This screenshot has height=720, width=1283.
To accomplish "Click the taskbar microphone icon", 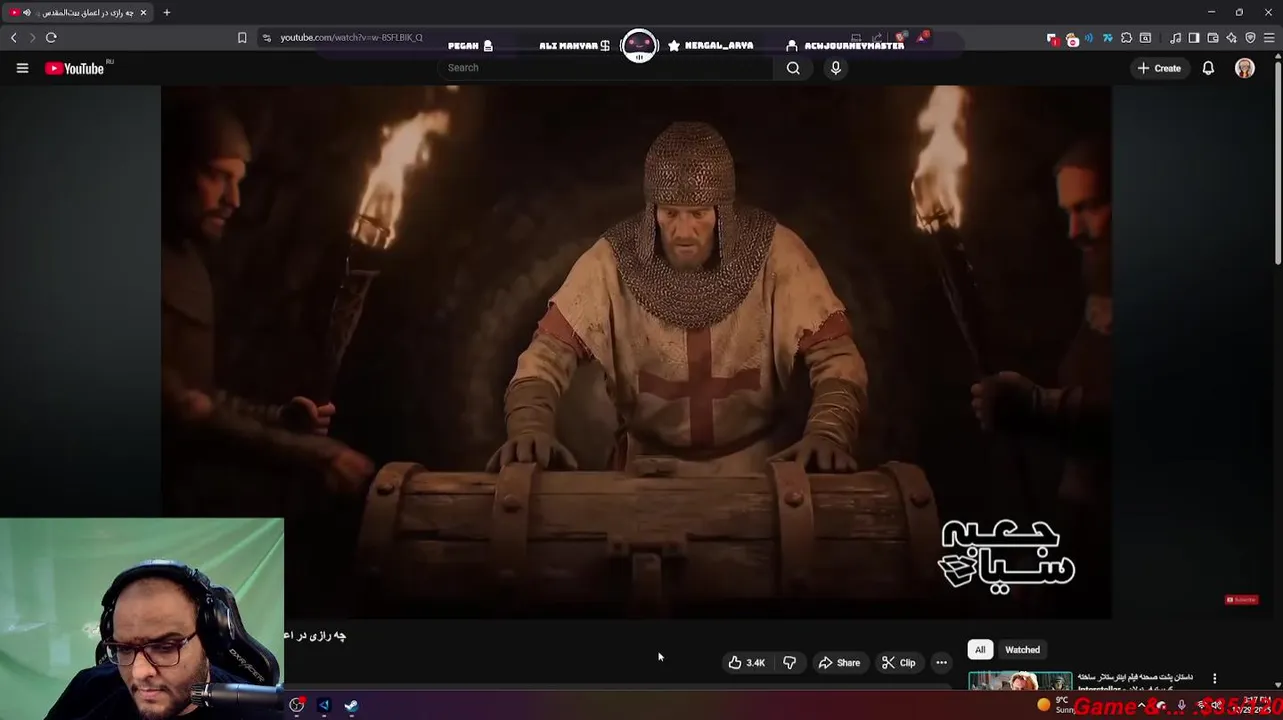I will 1181,705.
